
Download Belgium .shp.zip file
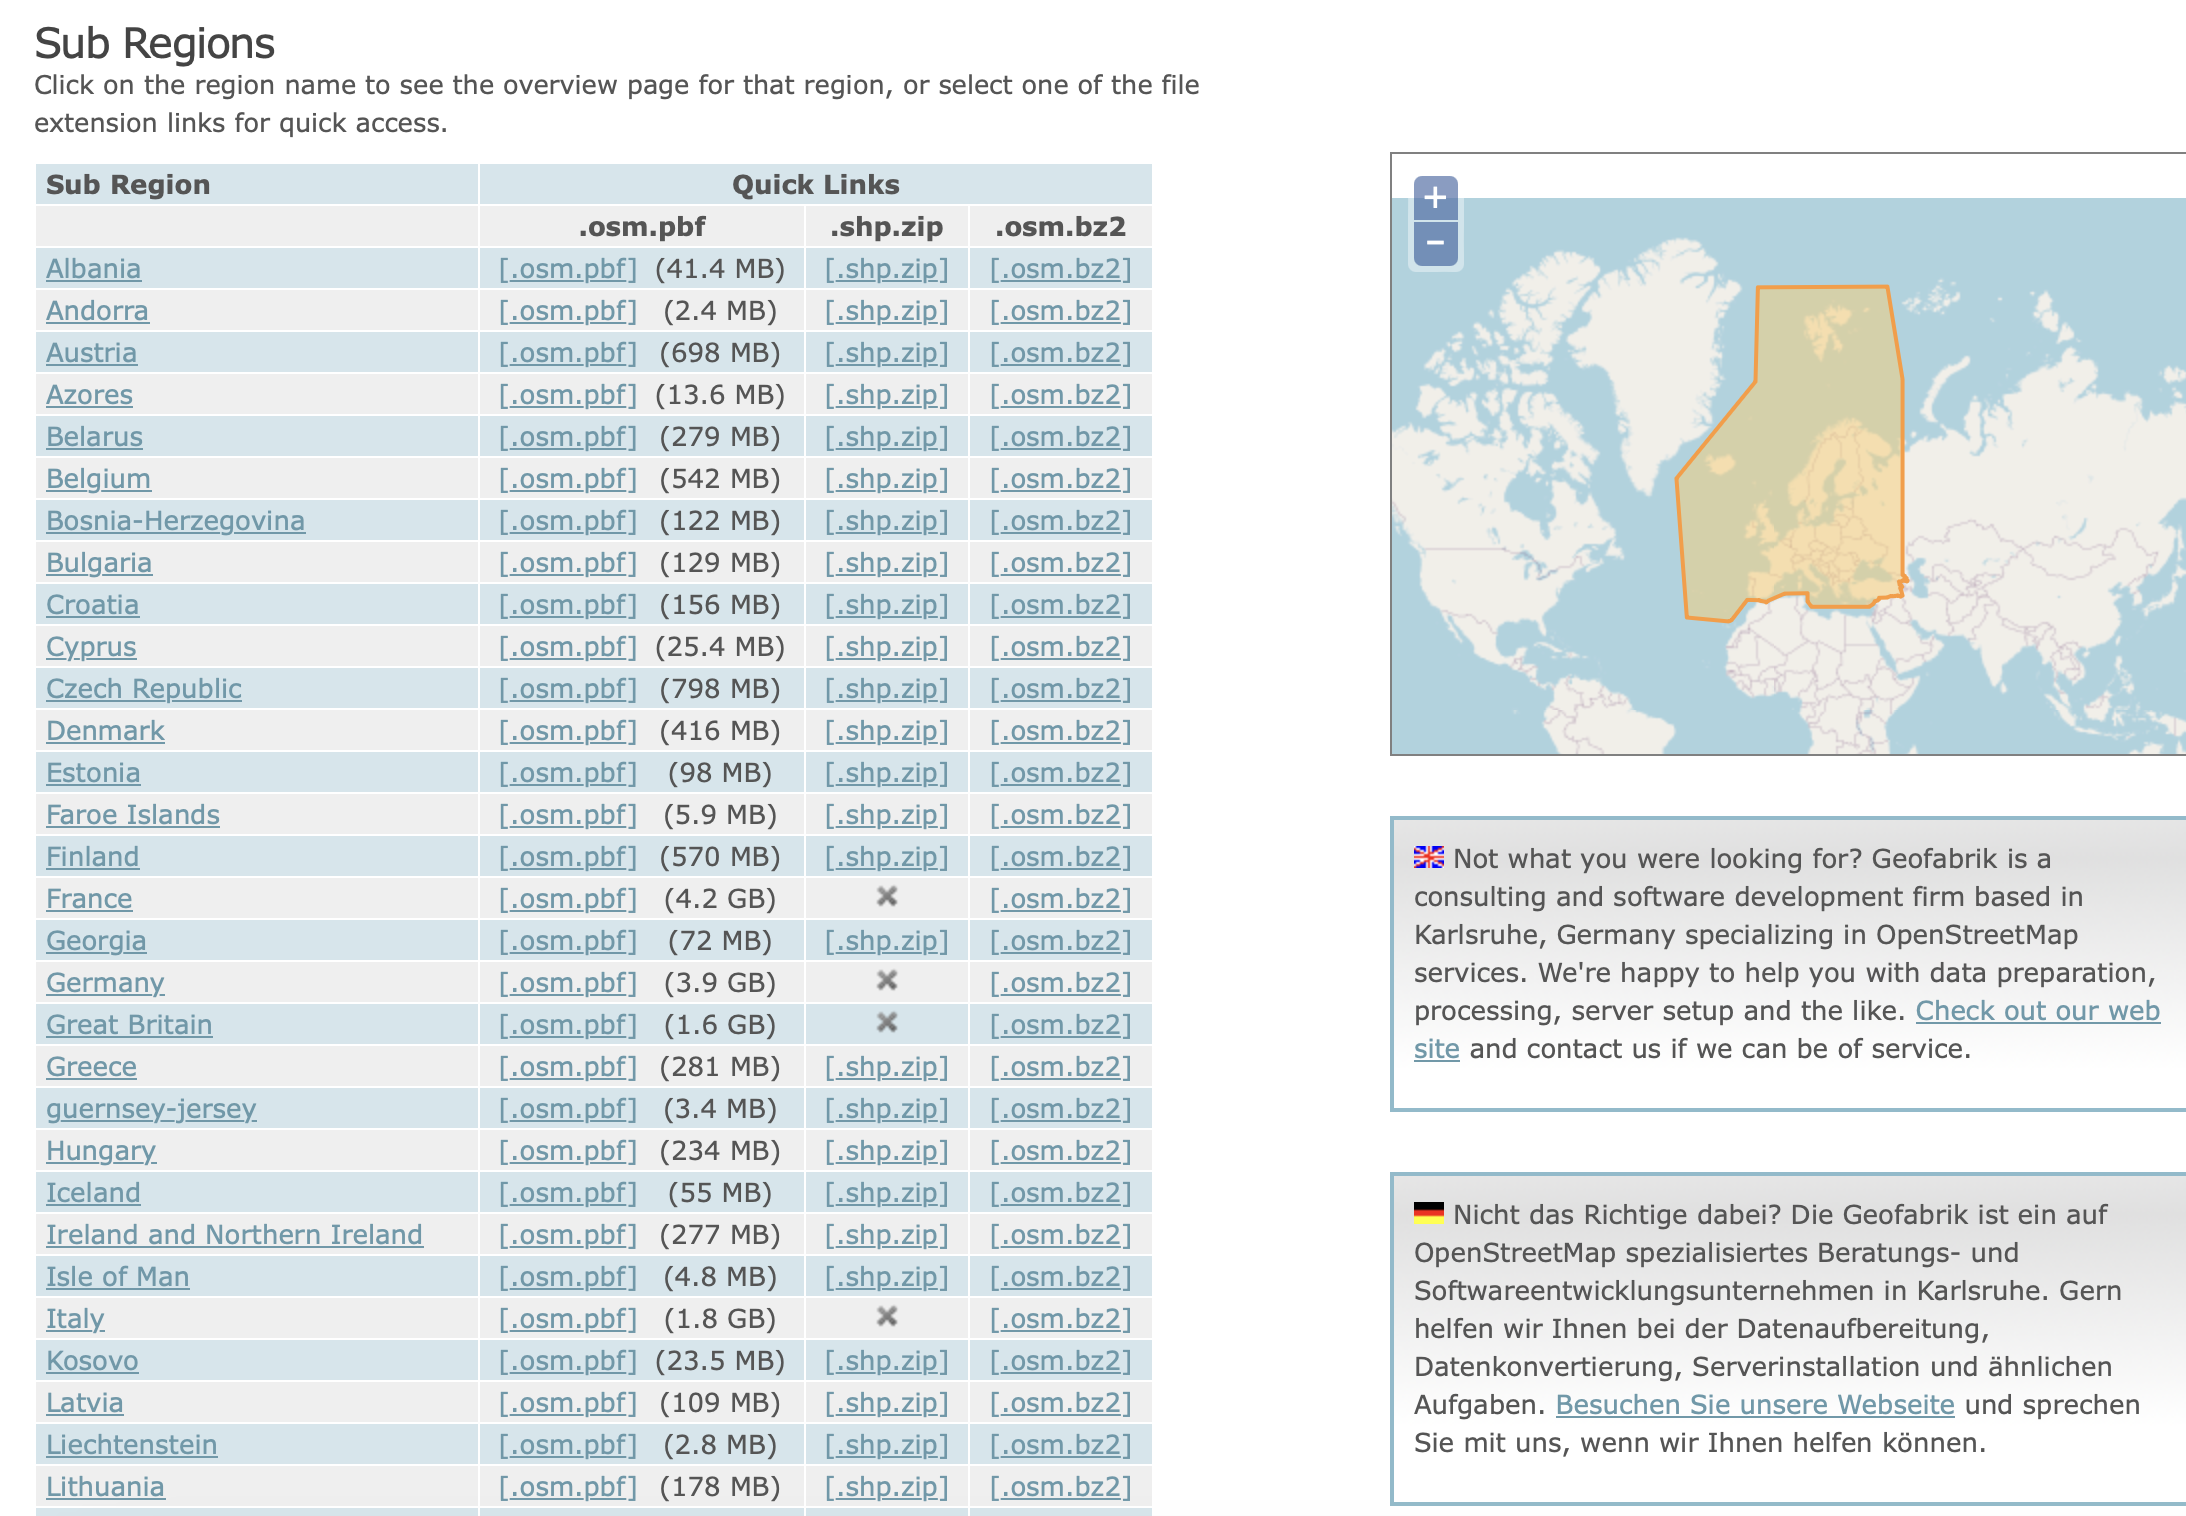point(886,479)
